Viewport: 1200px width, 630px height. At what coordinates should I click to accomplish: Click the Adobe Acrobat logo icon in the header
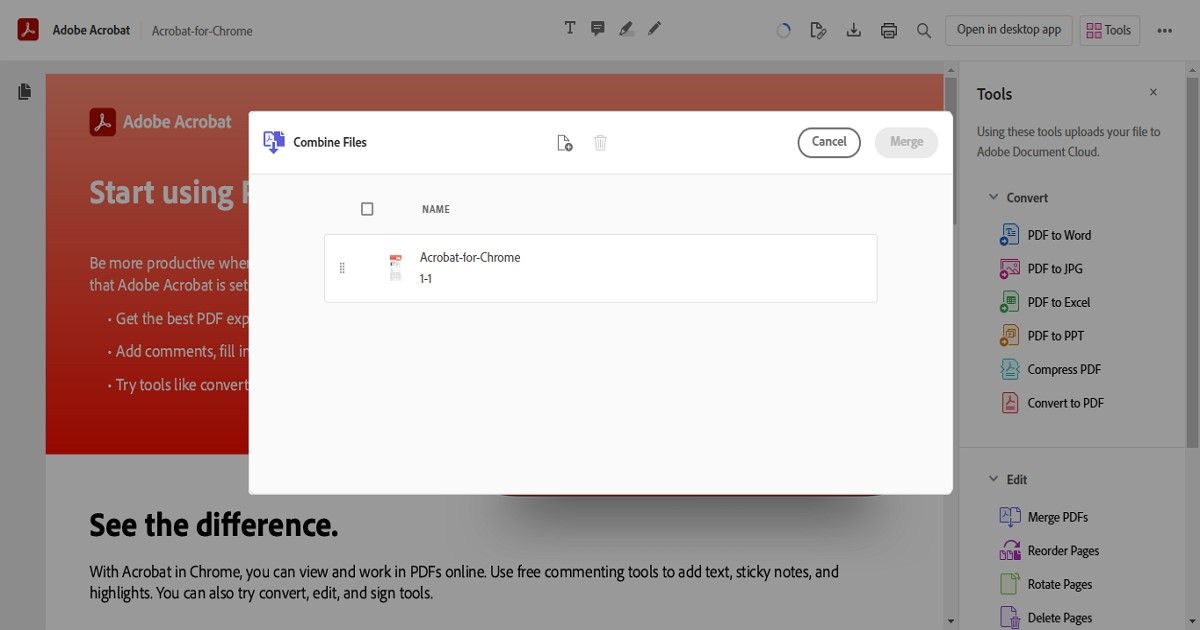point(28,30)
